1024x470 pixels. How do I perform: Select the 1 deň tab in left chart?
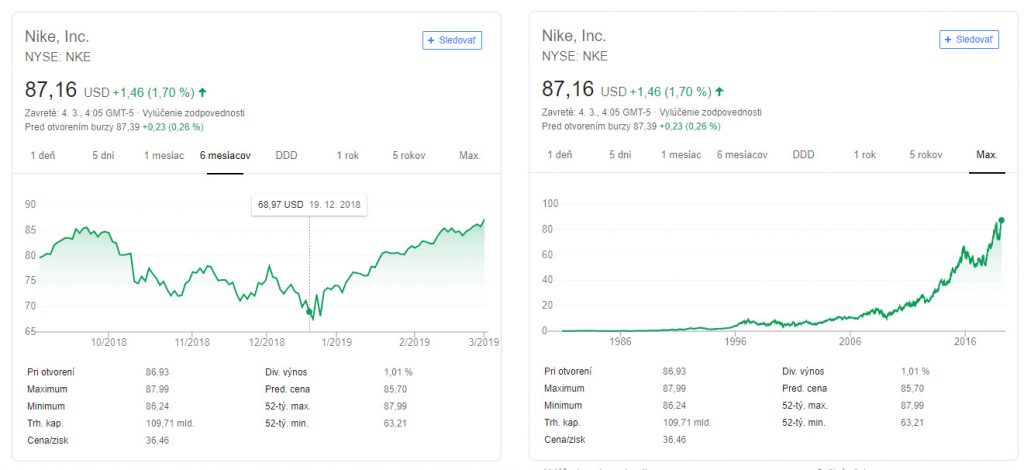coord(43,156)
